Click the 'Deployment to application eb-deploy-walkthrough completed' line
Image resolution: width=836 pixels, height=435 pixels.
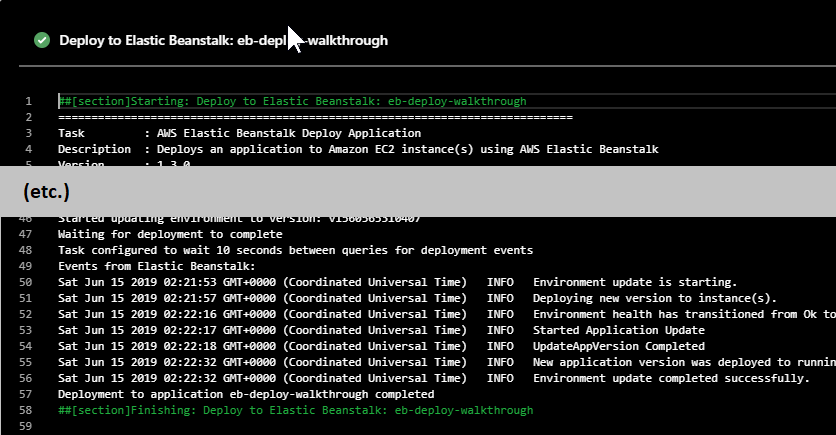click(x=246, y=394)
